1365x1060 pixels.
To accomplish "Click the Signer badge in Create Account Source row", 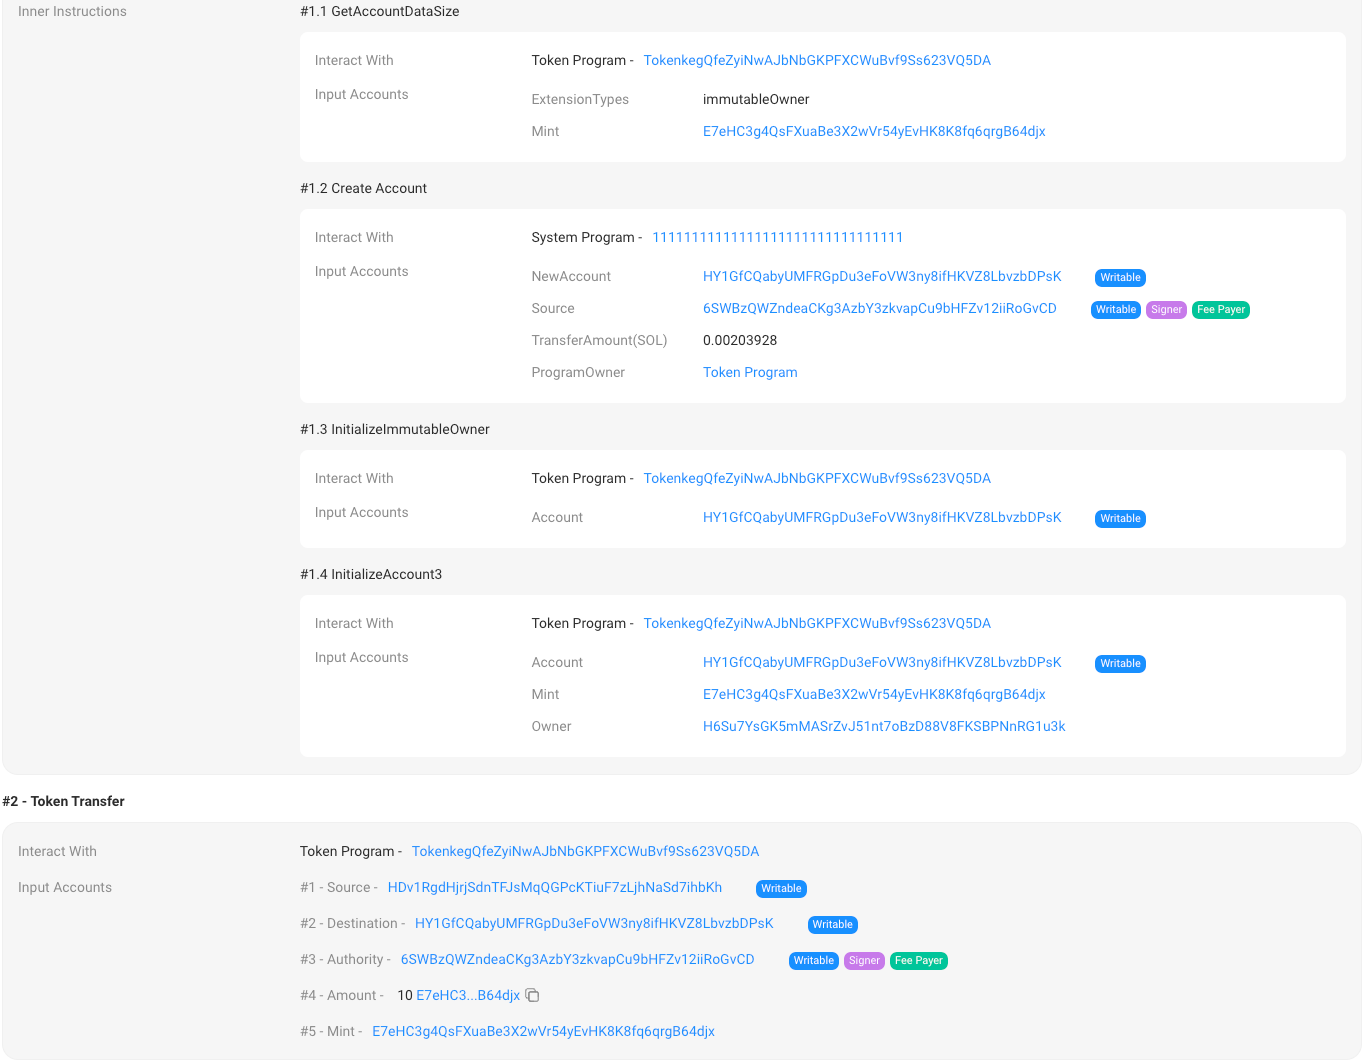I will (1166, 310).
